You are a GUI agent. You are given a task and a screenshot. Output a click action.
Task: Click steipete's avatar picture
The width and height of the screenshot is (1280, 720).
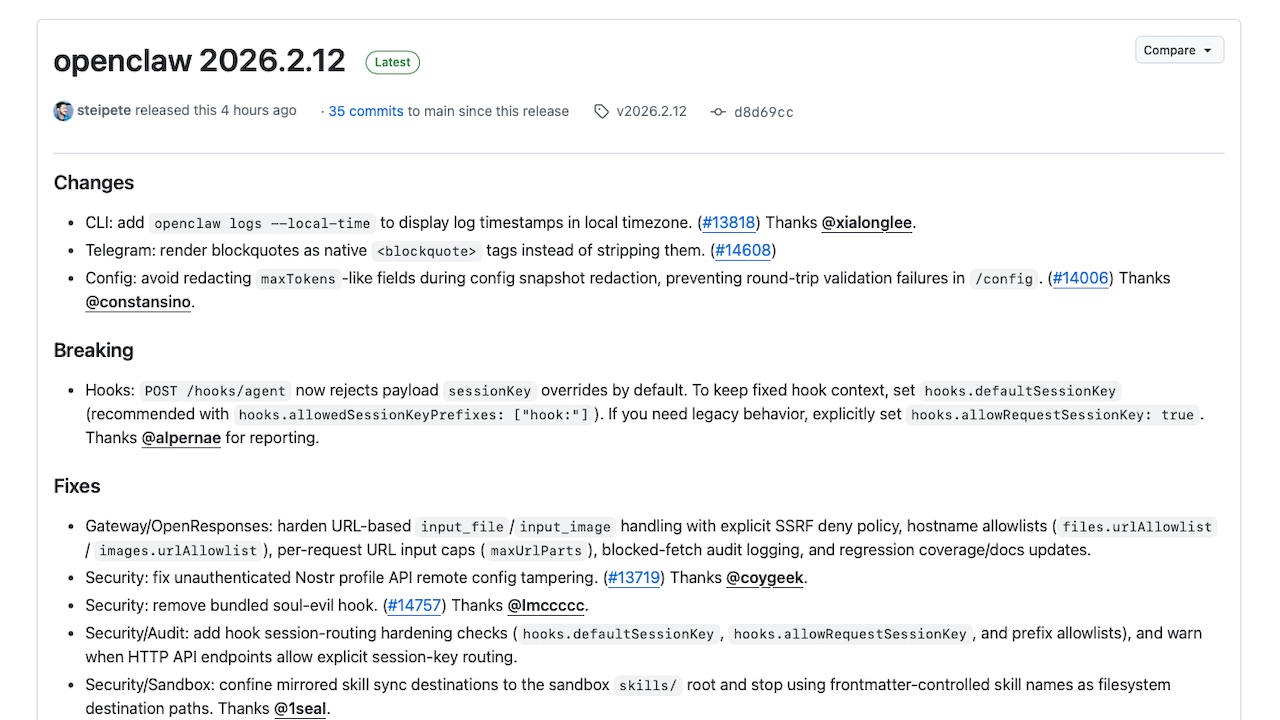point(63,111)
